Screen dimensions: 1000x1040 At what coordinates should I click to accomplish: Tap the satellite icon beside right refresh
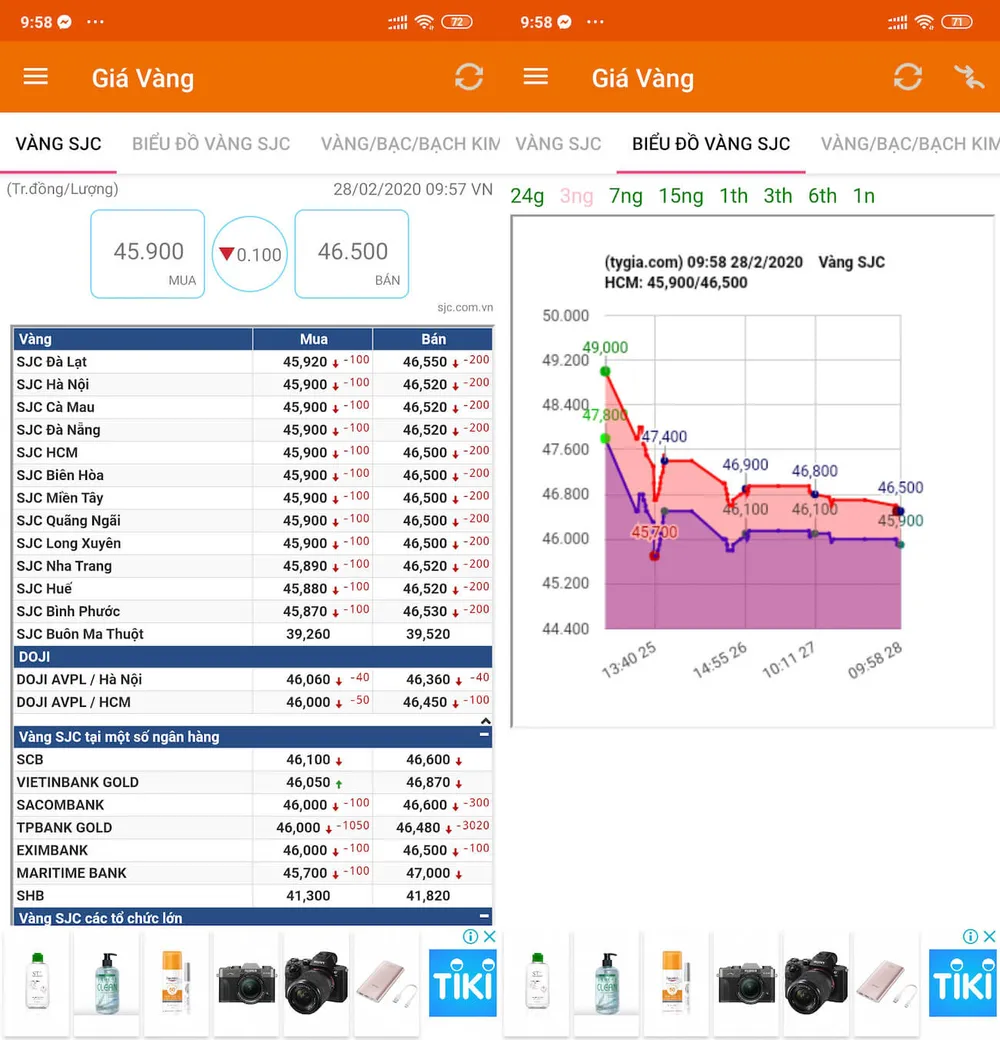[969, 77]
